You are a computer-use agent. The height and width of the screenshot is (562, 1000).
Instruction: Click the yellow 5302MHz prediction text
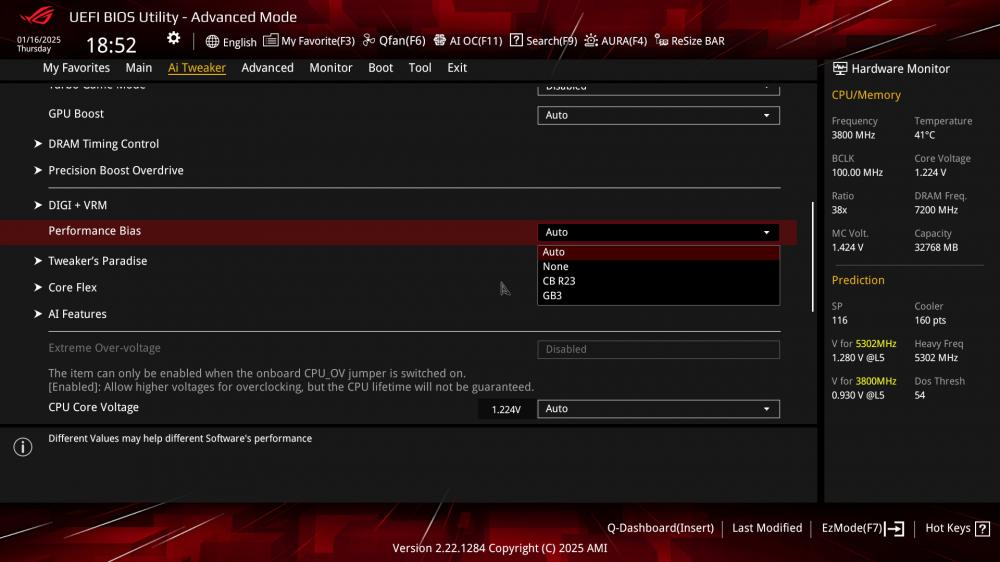click(876, 344)
